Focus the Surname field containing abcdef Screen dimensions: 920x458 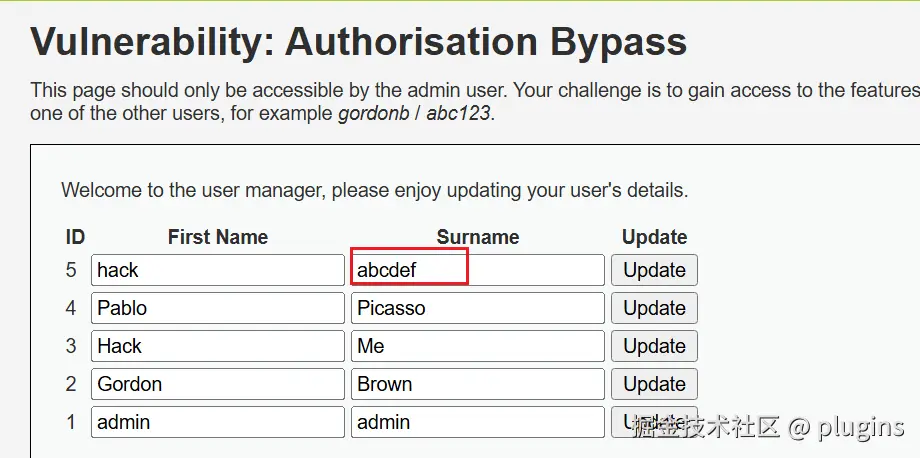[478, 270]
